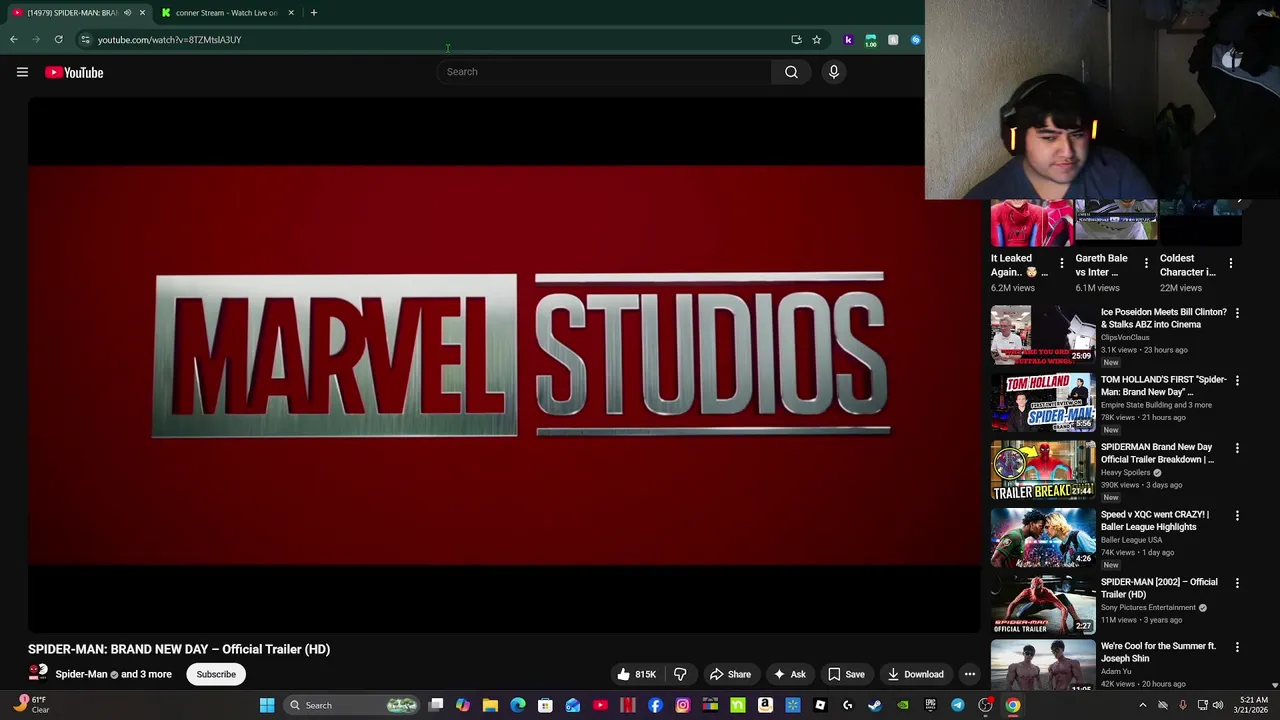
Task: Open the Windows Start menu
Action: [x=267, y=705]
